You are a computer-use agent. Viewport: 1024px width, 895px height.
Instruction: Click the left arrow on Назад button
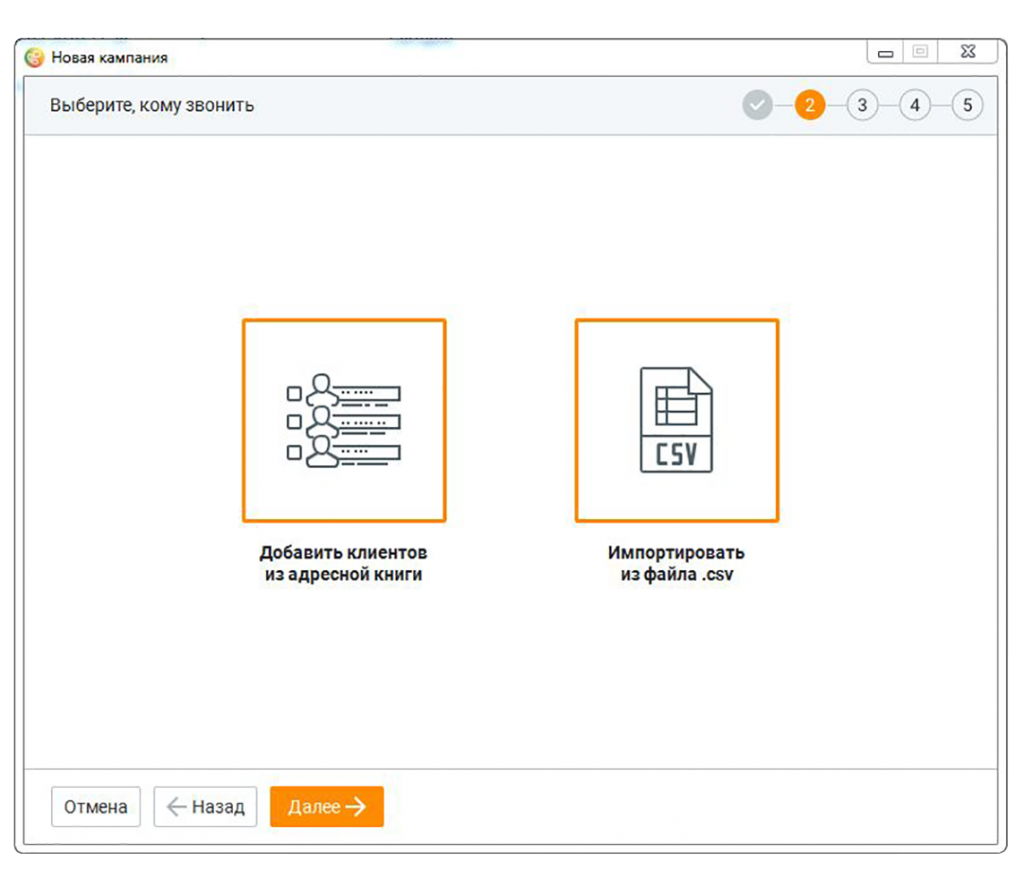(x=176, y=807)
